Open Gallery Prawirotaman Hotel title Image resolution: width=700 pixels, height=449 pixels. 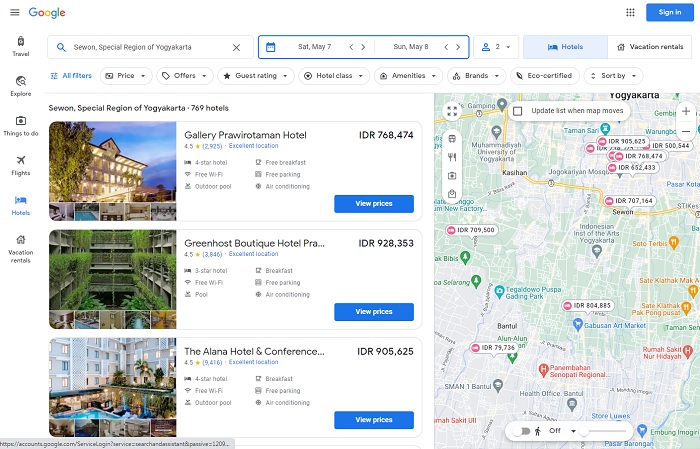(x=245, y=135)
